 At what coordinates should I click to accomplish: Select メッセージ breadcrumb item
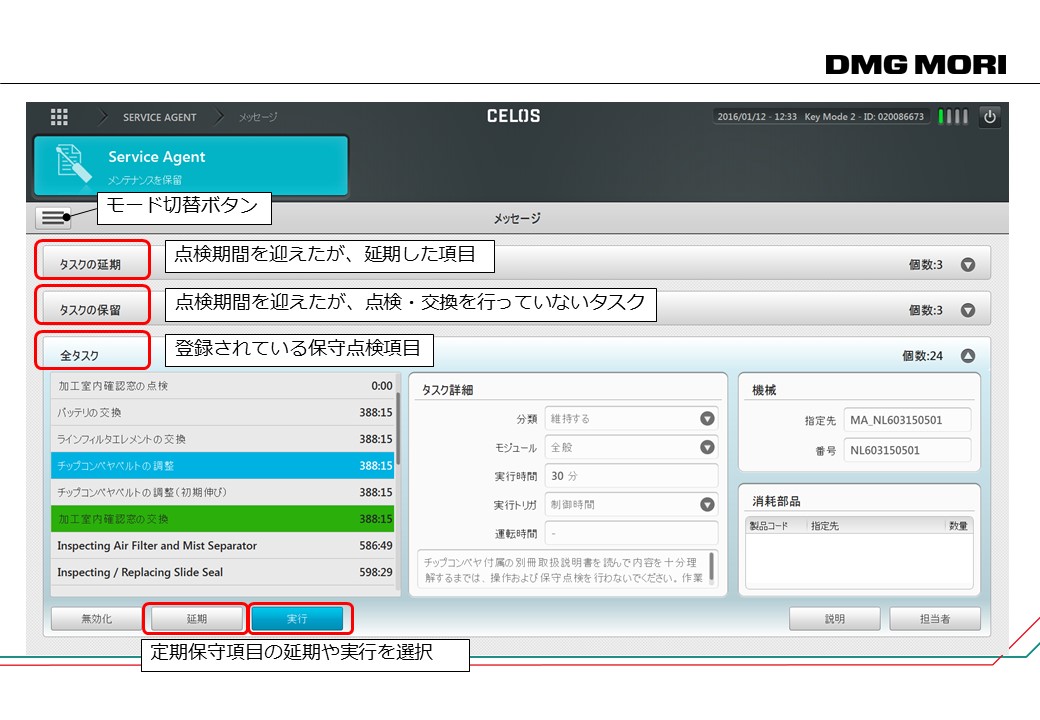[x=258, y=117]
